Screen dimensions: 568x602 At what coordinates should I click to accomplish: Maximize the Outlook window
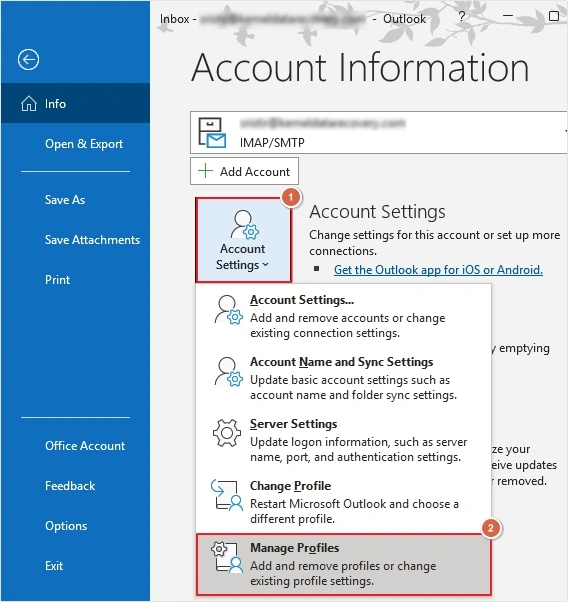(x=554, y=16)
